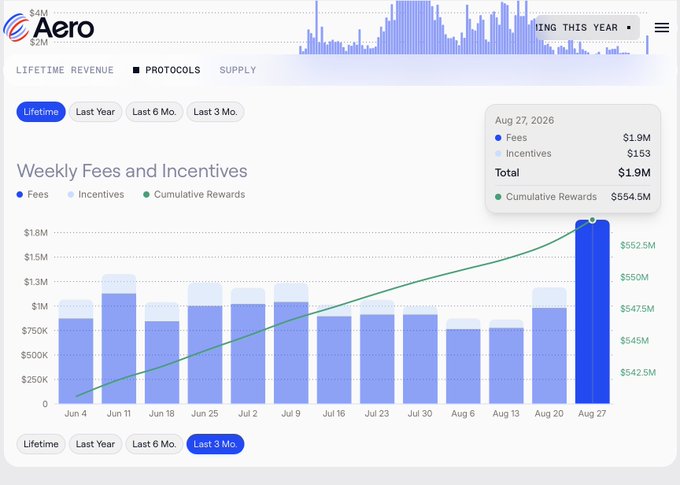Click the Jun 25 bar
Image resolution: width=680 pixels, height=485 pixels.
[x=205, y=344]
